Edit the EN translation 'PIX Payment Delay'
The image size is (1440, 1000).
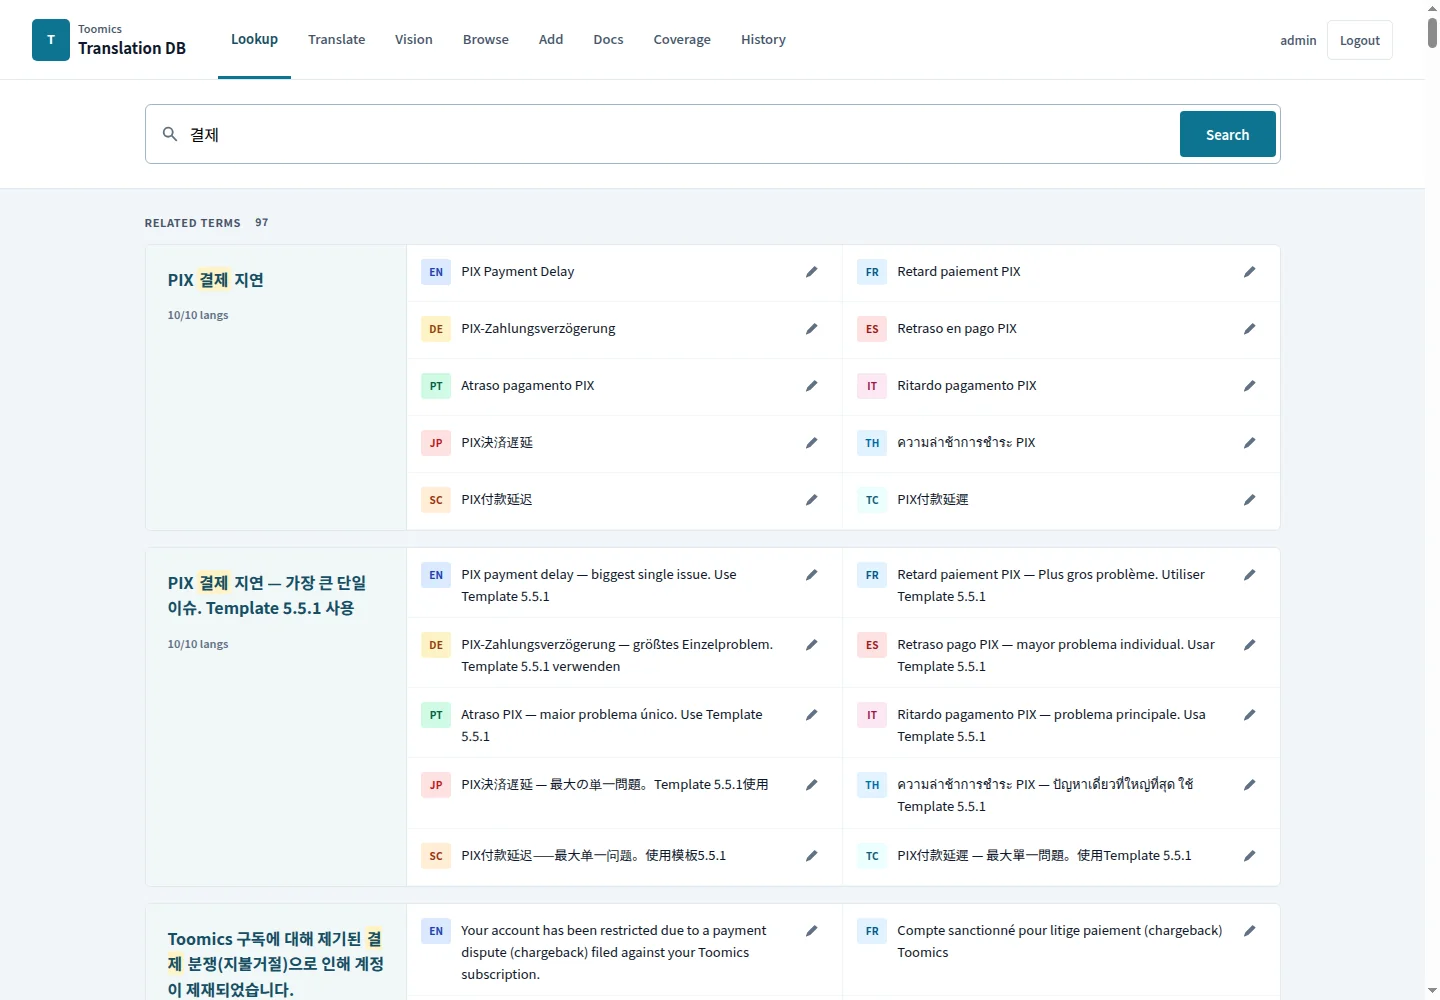(x=812, y=272)
